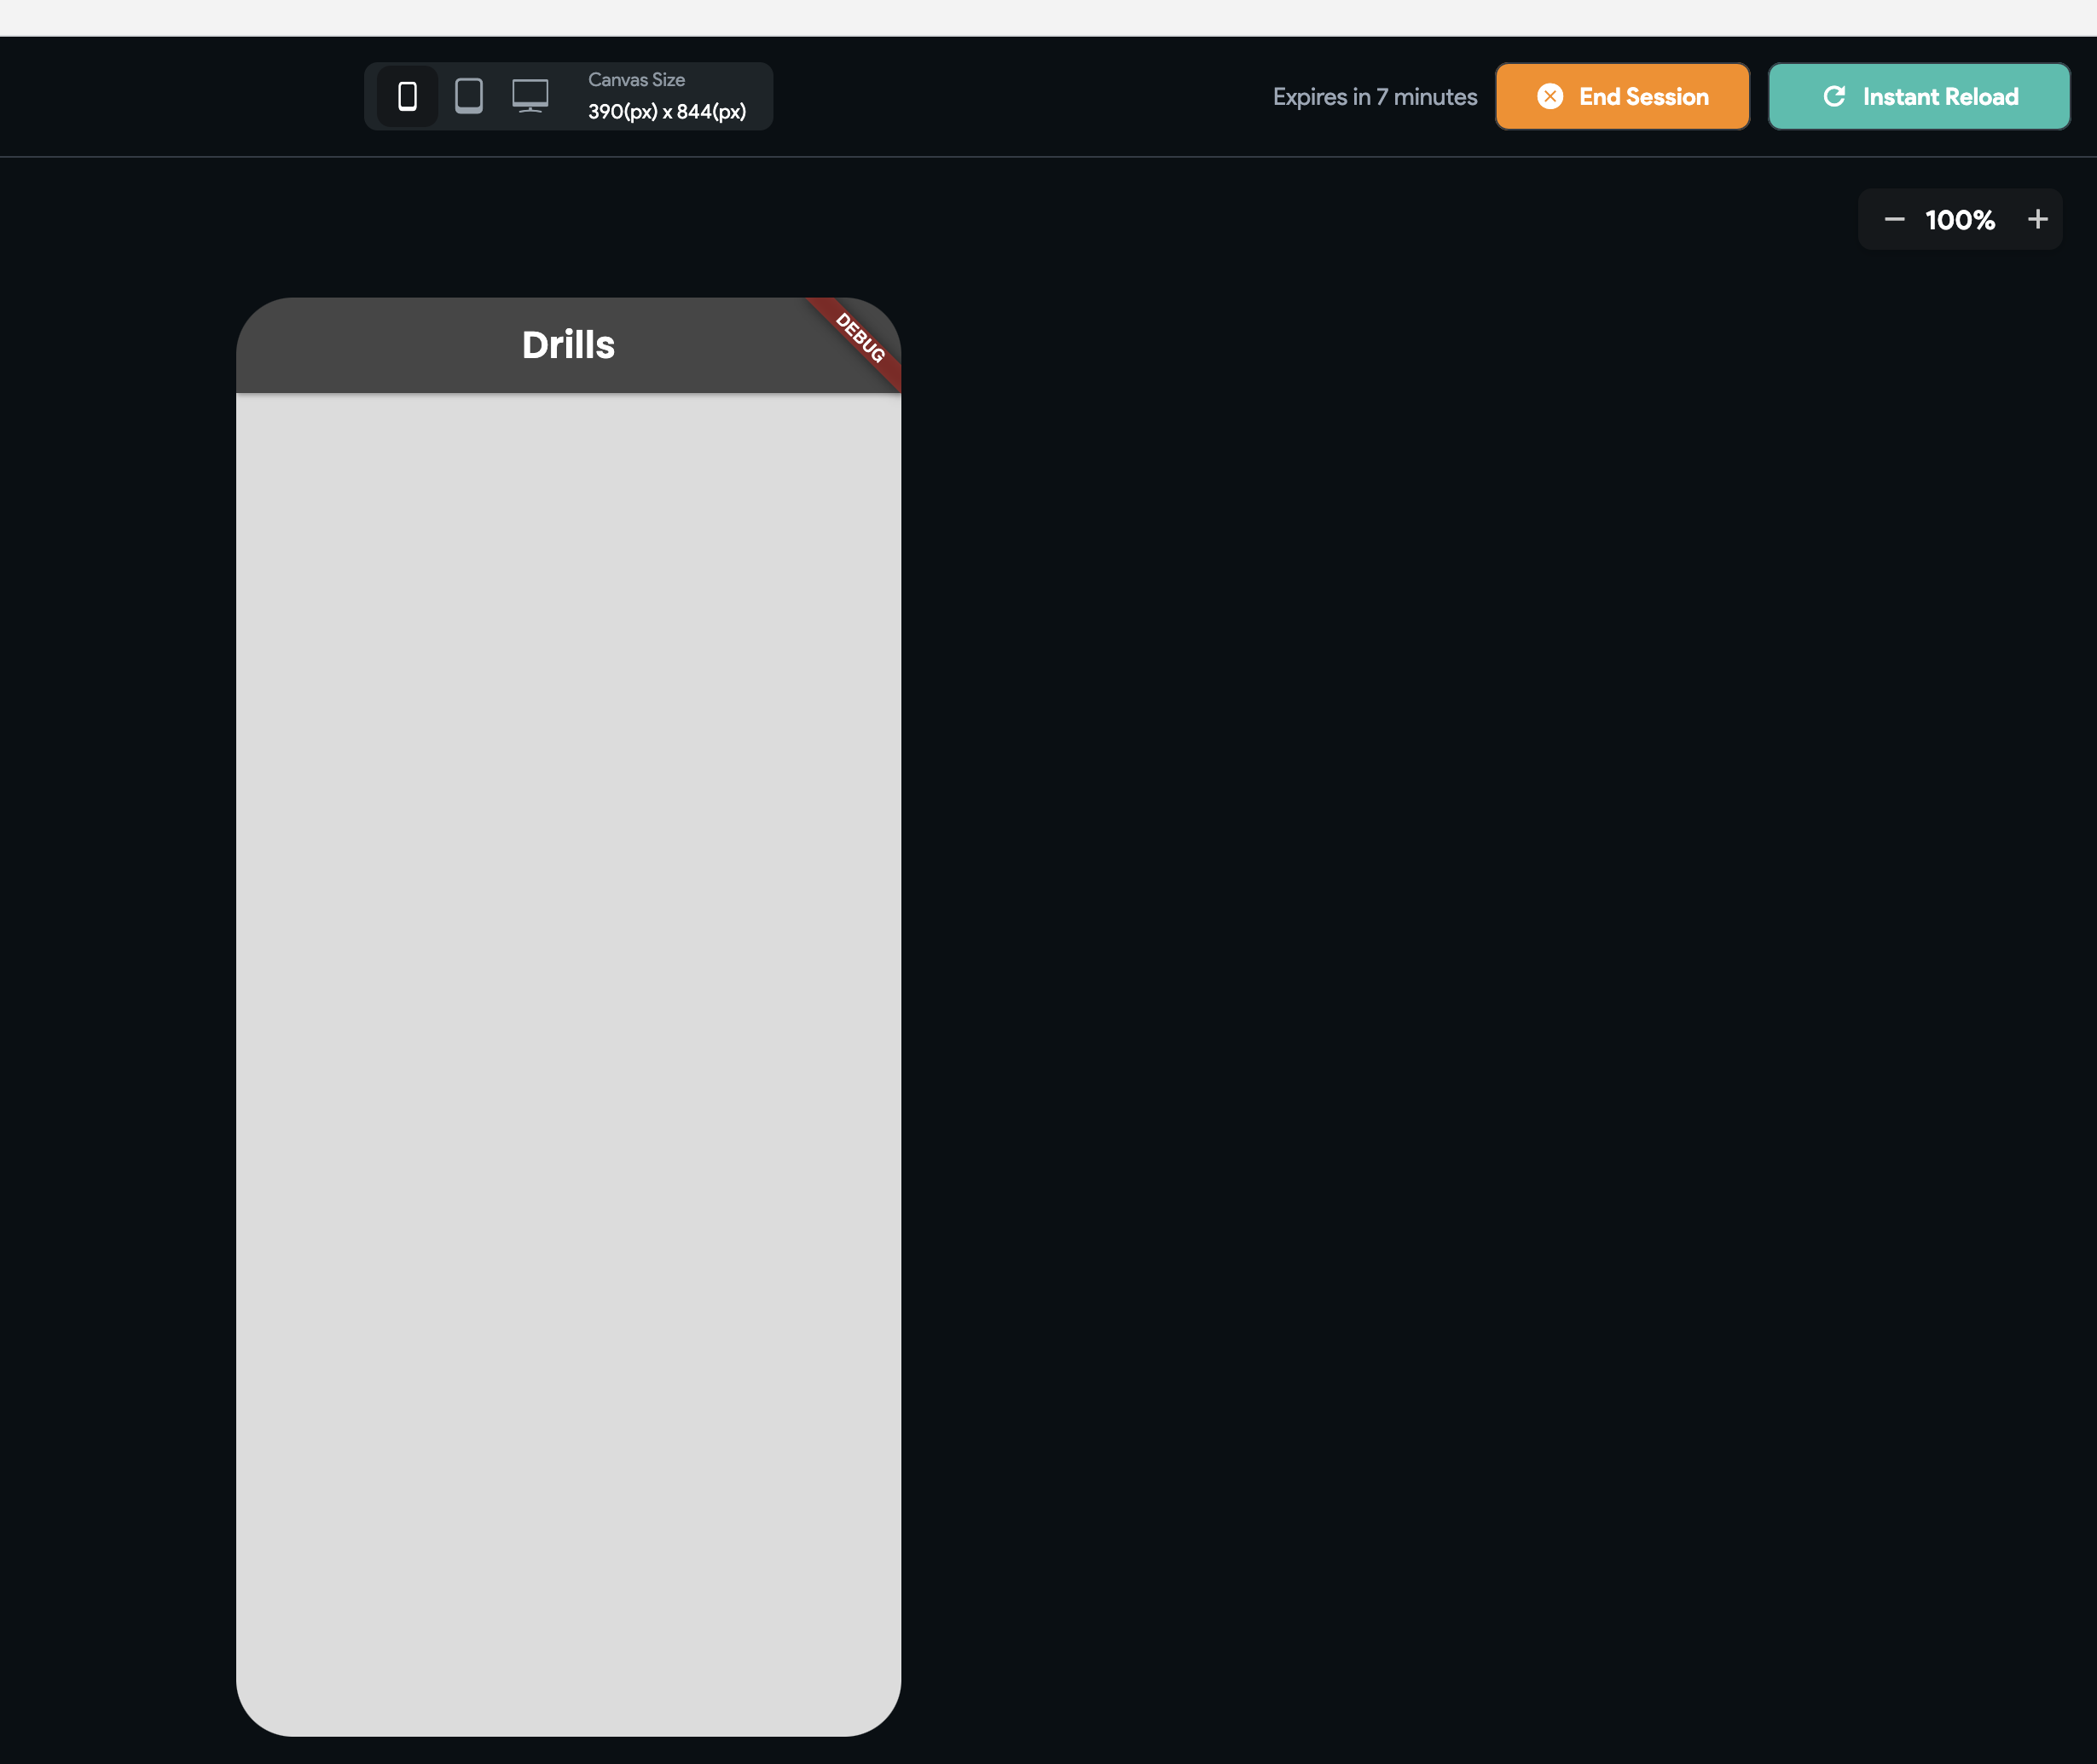Switch to the tablet canvas size icon

(x=469, y=96)
